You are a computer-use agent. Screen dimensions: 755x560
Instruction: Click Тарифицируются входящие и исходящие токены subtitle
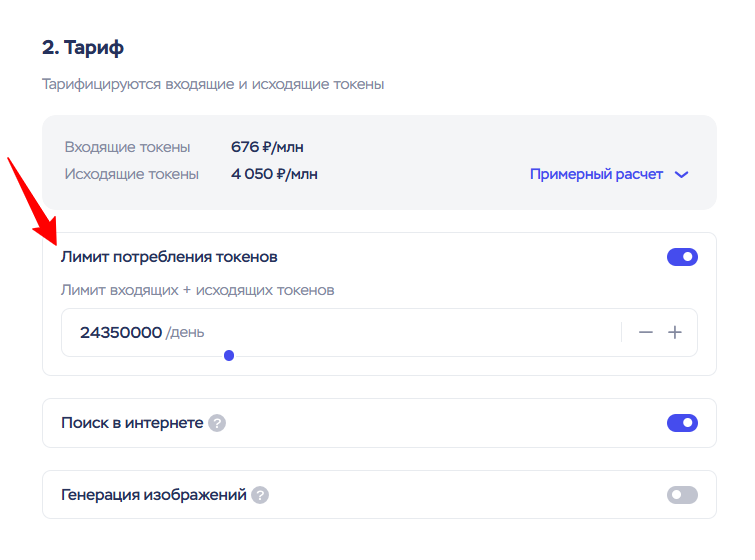click(x=213, y=84)
